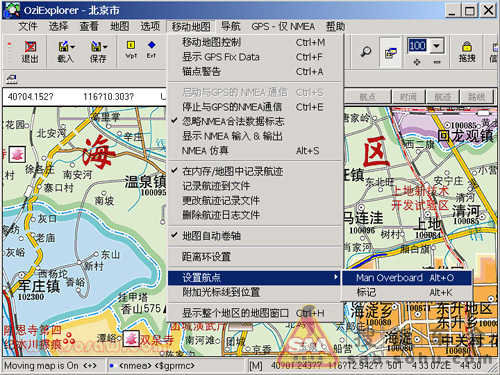Expand the 设置航点 submenu
This screenshot has width=500, height=375.
pyautogui.click(x=255, y=277)
